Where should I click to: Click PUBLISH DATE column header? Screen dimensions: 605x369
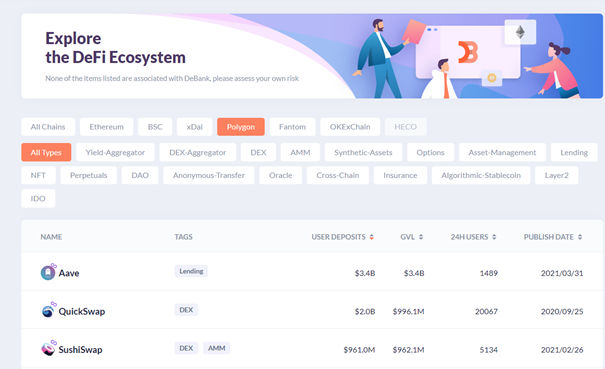549,237
